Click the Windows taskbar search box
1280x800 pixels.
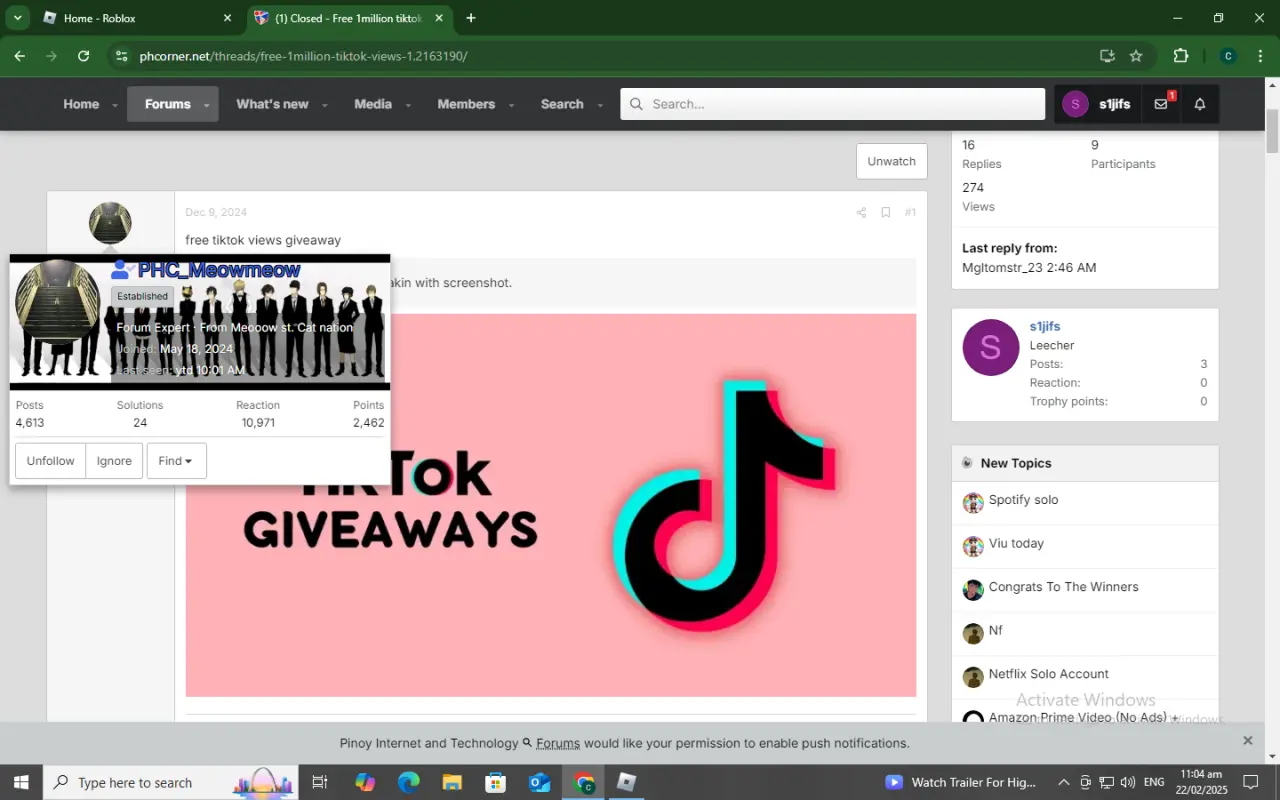tap(170, 782)
